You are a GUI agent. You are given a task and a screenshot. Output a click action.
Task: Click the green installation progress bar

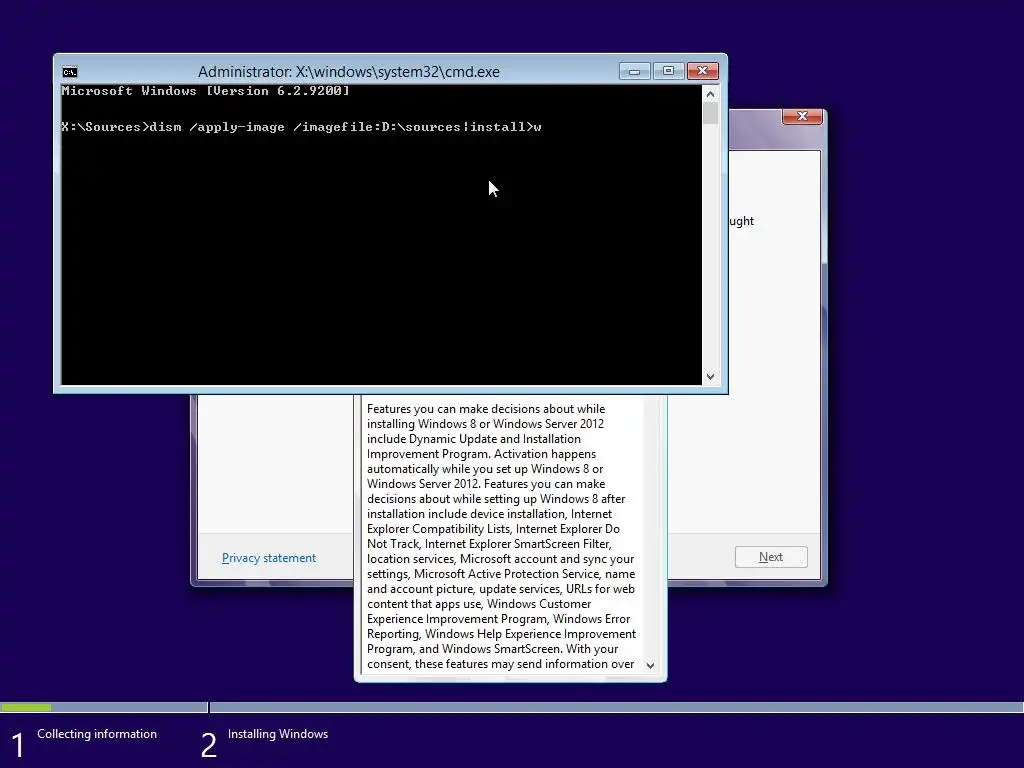click(x=26, y=707)
